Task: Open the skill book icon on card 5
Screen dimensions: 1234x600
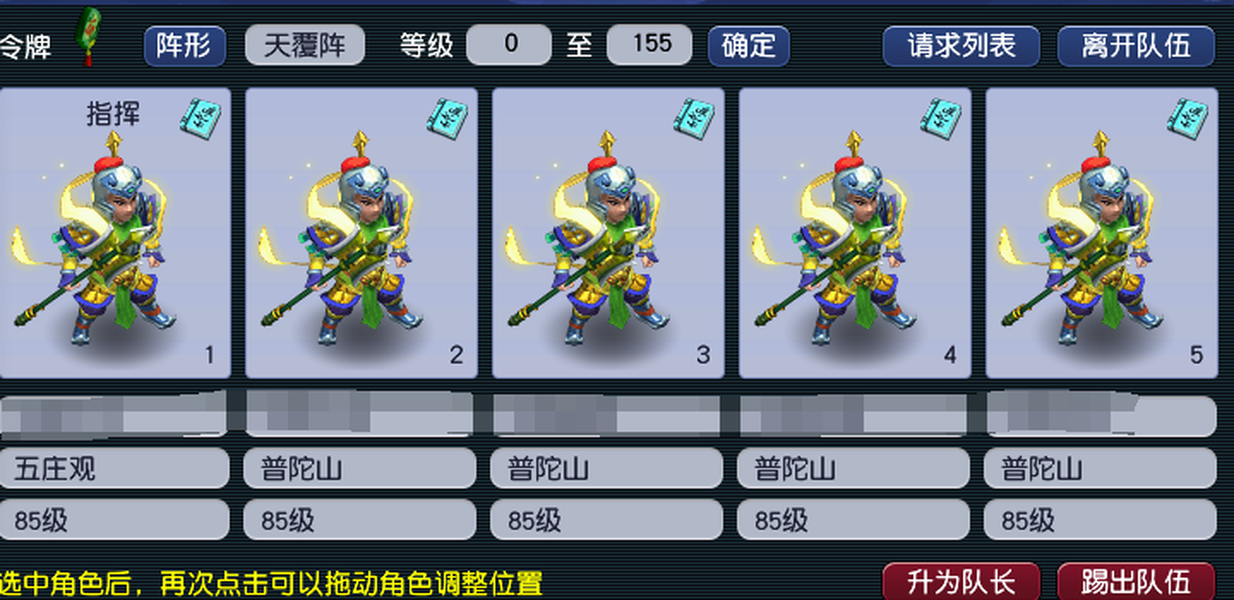Action: click(1188, 116)
